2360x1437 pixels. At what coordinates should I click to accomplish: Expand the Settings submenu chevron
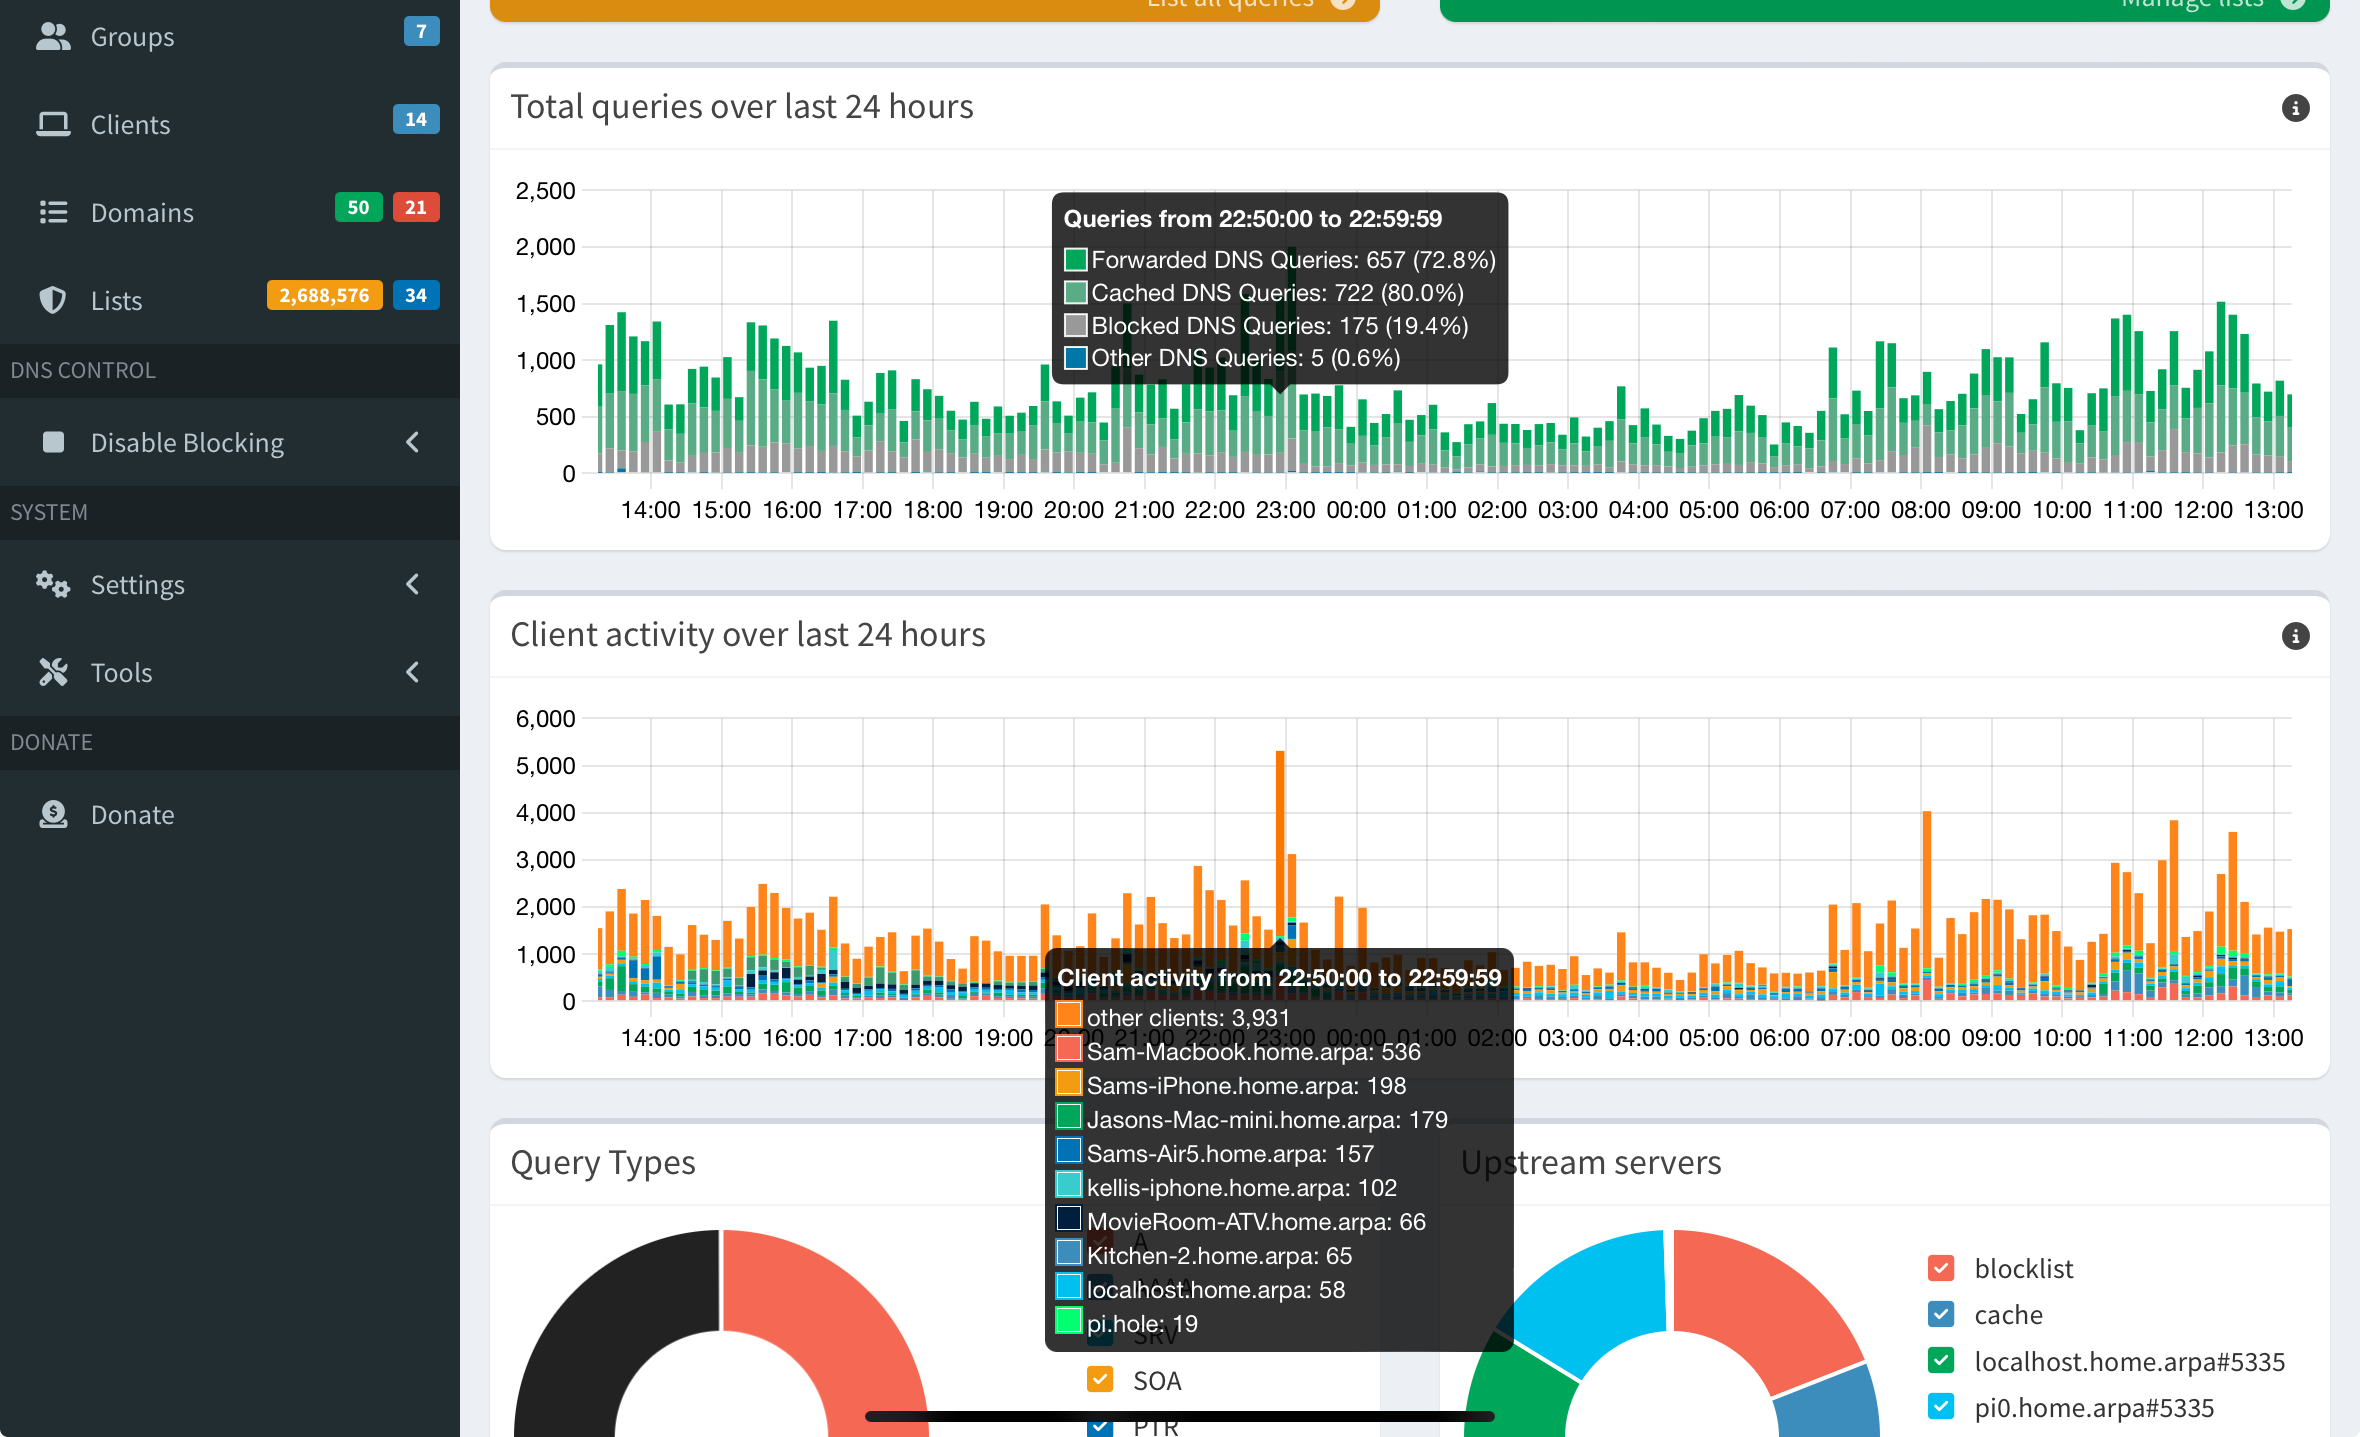(412, 584)
